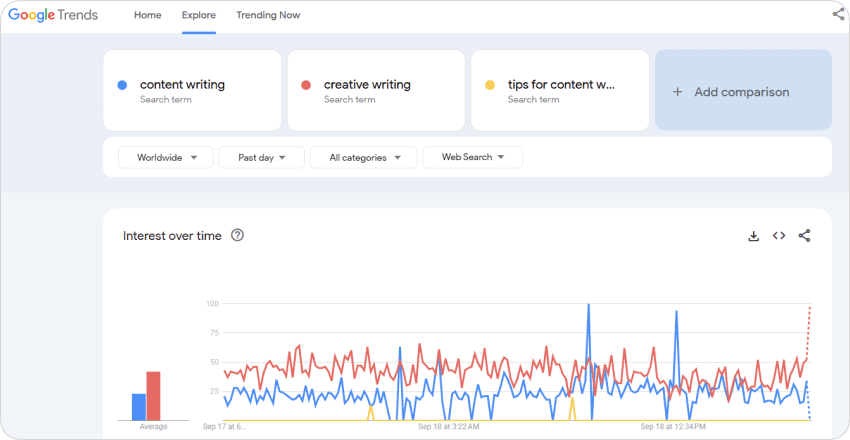Switch to the Trending Now tab
Screen dimensions: 850x440
tap(268, 15)
